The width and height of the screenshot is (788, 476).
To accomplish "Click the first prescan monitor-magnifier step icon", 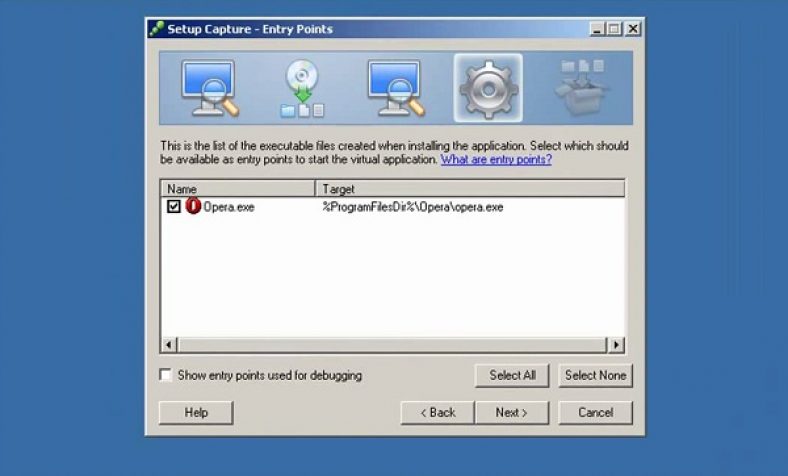I will click(x=209, y=88).
